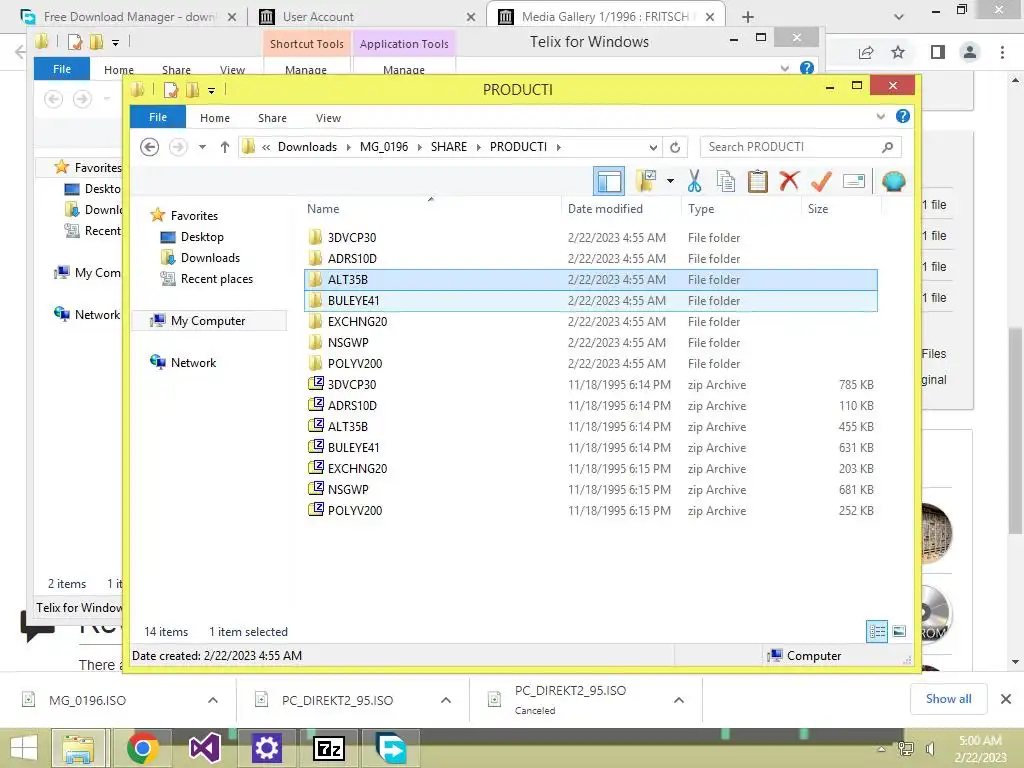The height and width of the screenshot is (768, 1024).
Task: Click the Cut scissors icon
Action: click(x=694, y=181)
